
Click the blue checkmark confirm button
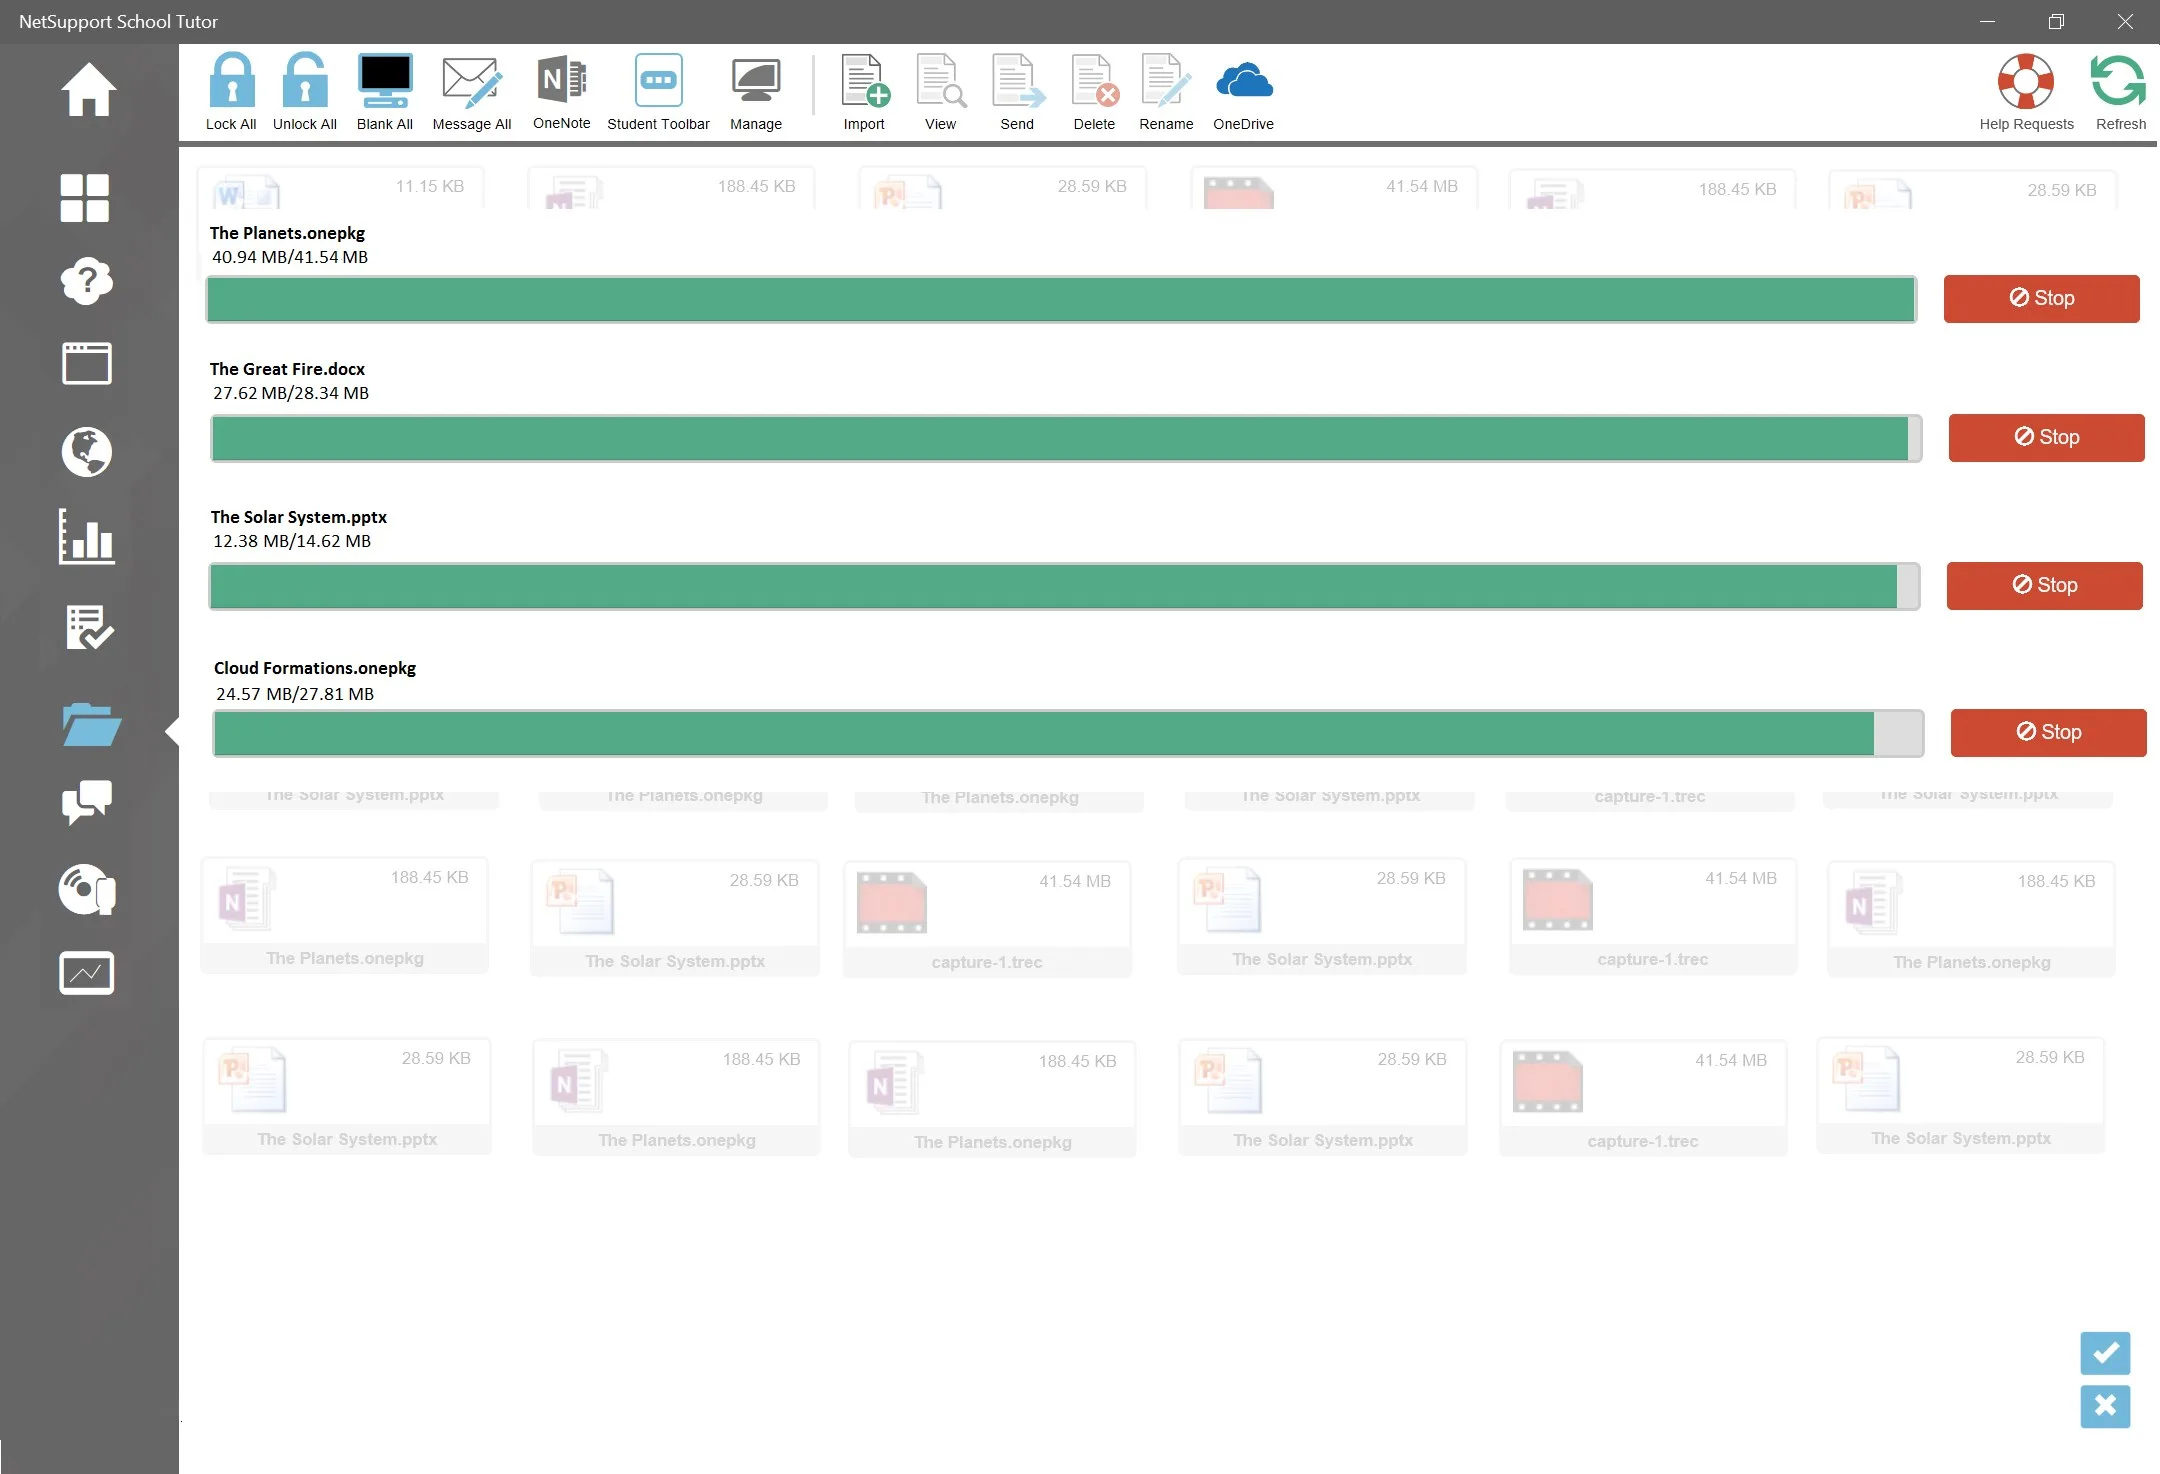click(2105, 1353)
